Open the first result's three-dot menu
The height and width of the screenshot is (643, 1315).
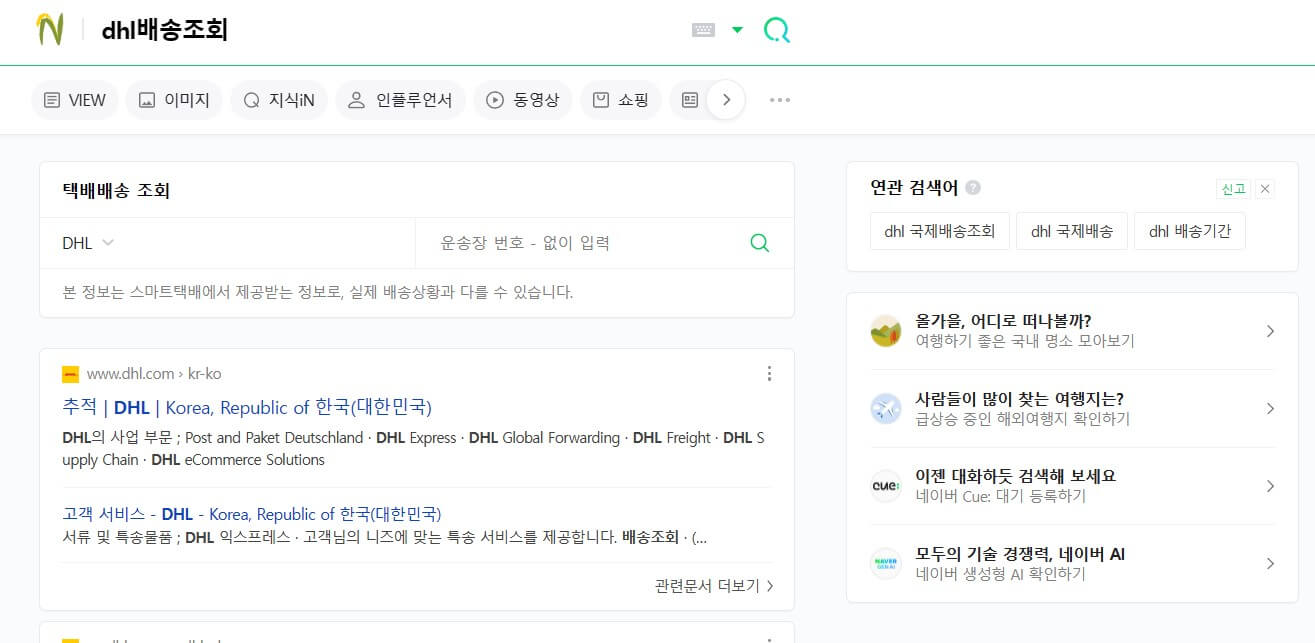click(x=769, y=374)
